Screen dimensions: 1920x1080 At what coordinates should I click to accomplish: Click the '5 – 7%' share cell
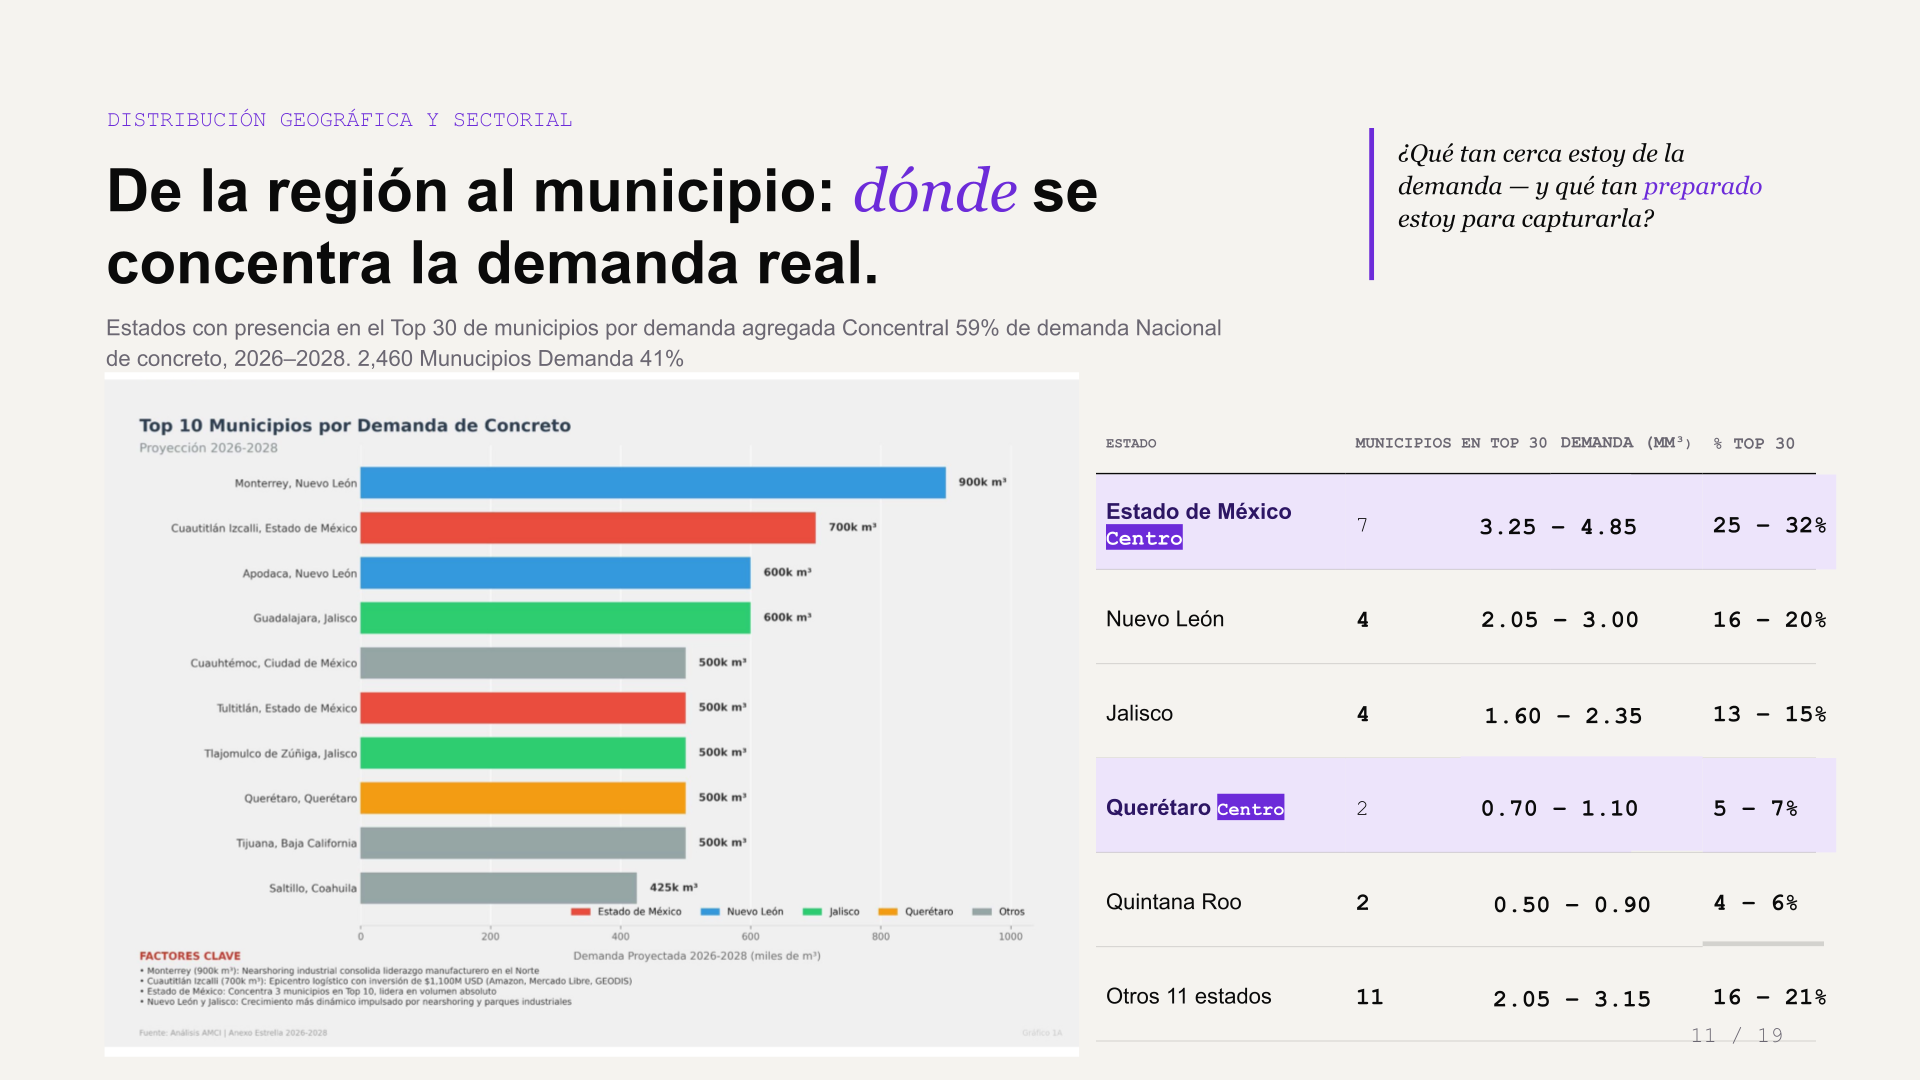tap(1756, 808)
